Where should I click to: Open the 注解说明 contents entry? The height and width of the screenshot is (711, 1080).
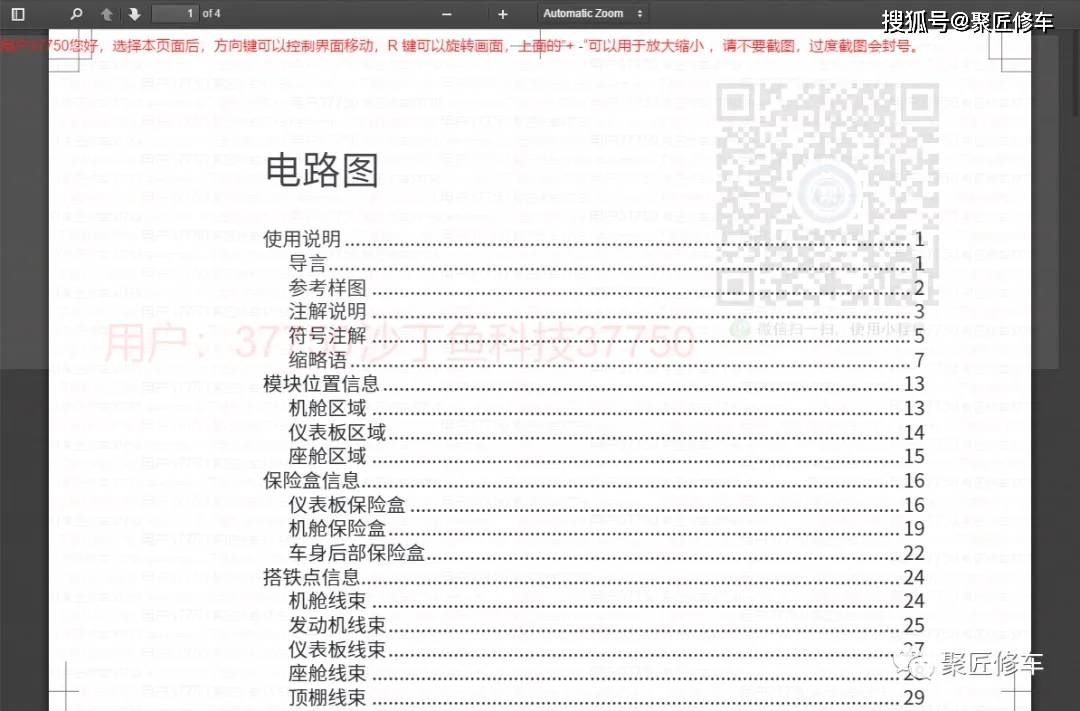(607, 311)
